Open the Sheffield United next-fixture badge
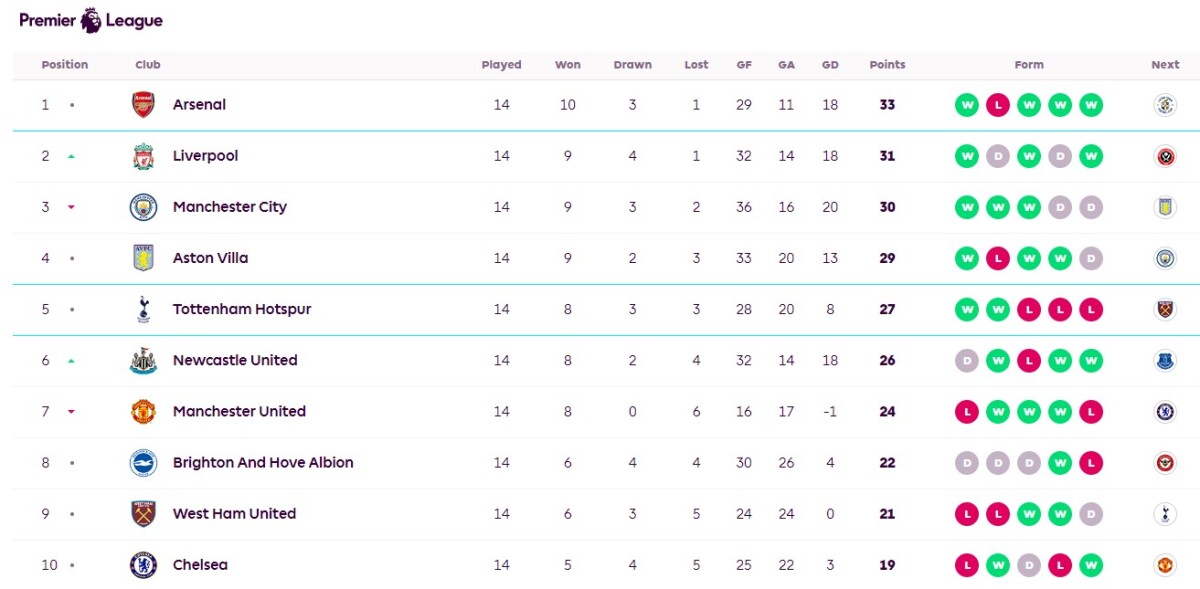This screenshot has height=589, width=1200. pyautogui.click(x=1165, y=156)
